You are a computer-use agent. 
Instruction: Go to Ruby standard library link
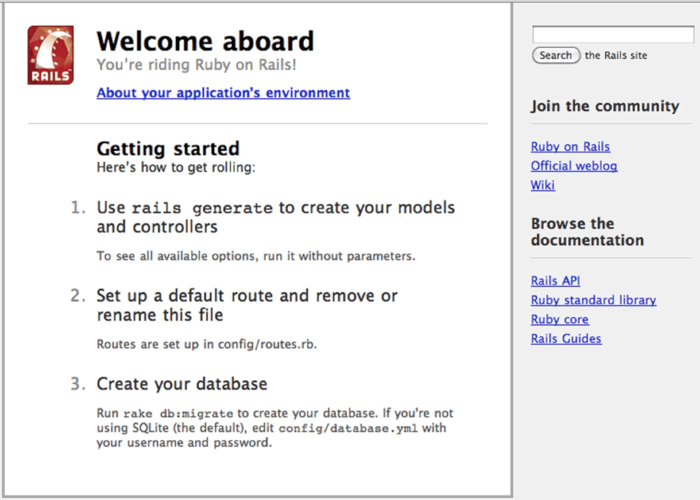click(593, 300)
